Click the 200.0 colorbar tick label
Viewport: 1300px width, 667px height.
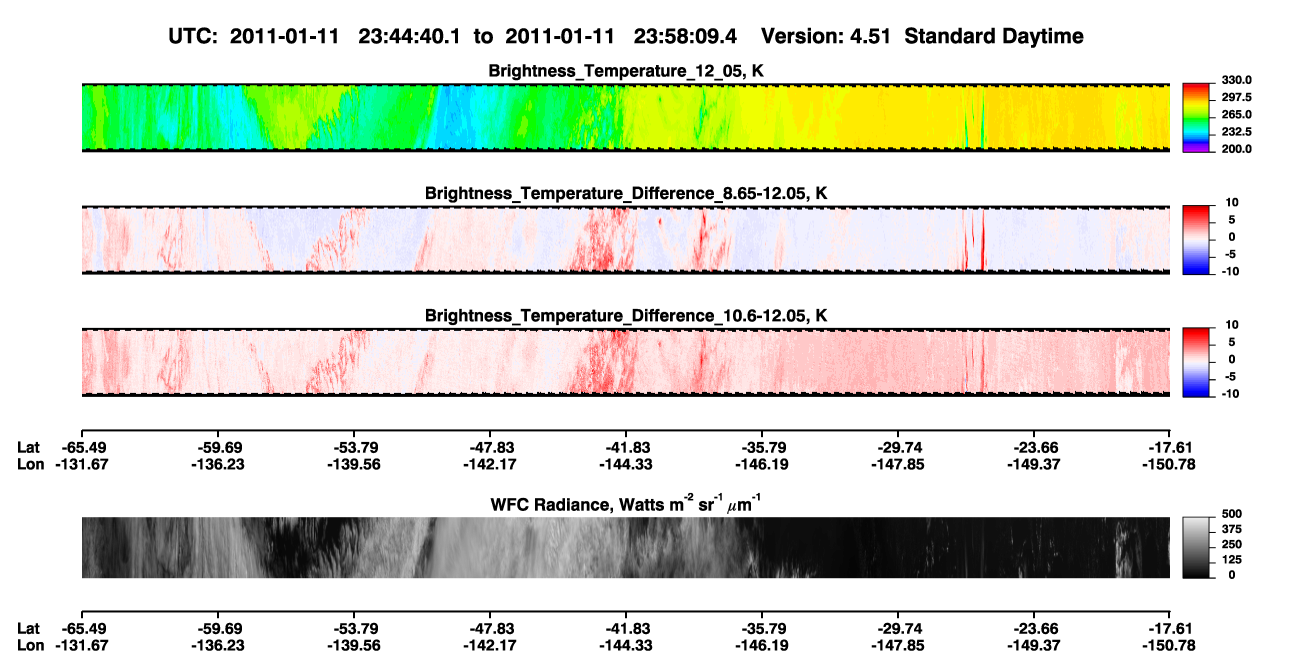1235,148
